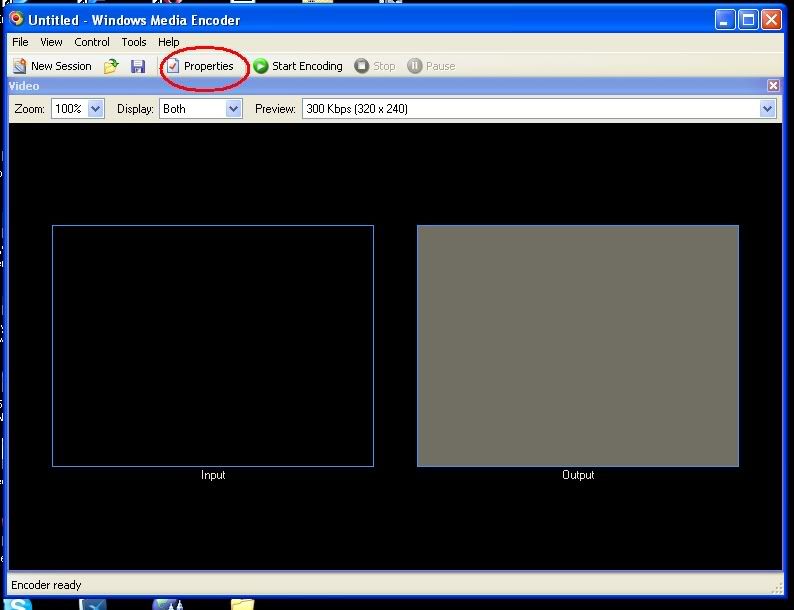Image resolution: width=794 pixels, height=610 pixels.
Task: Maximize the Windows Media Encoder window
Action: click(748, 20)
